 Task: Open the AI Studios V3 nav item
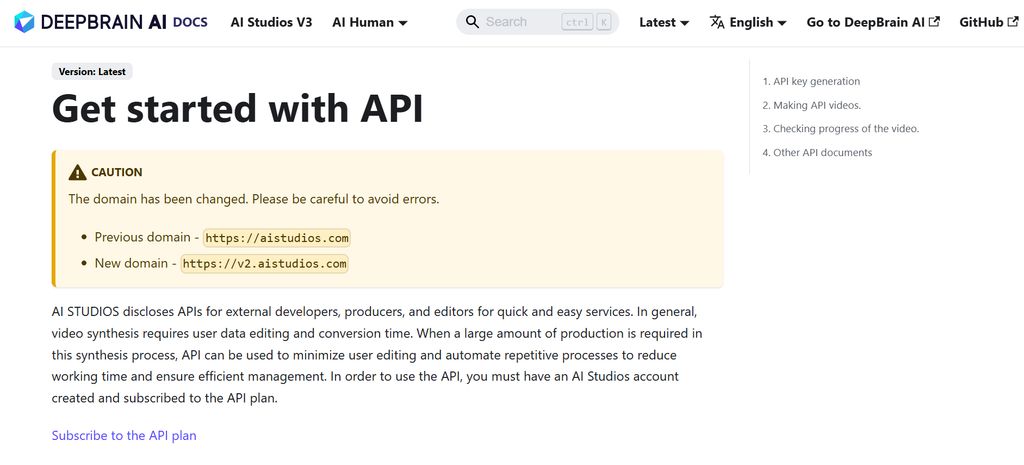[x=271, y=22]
